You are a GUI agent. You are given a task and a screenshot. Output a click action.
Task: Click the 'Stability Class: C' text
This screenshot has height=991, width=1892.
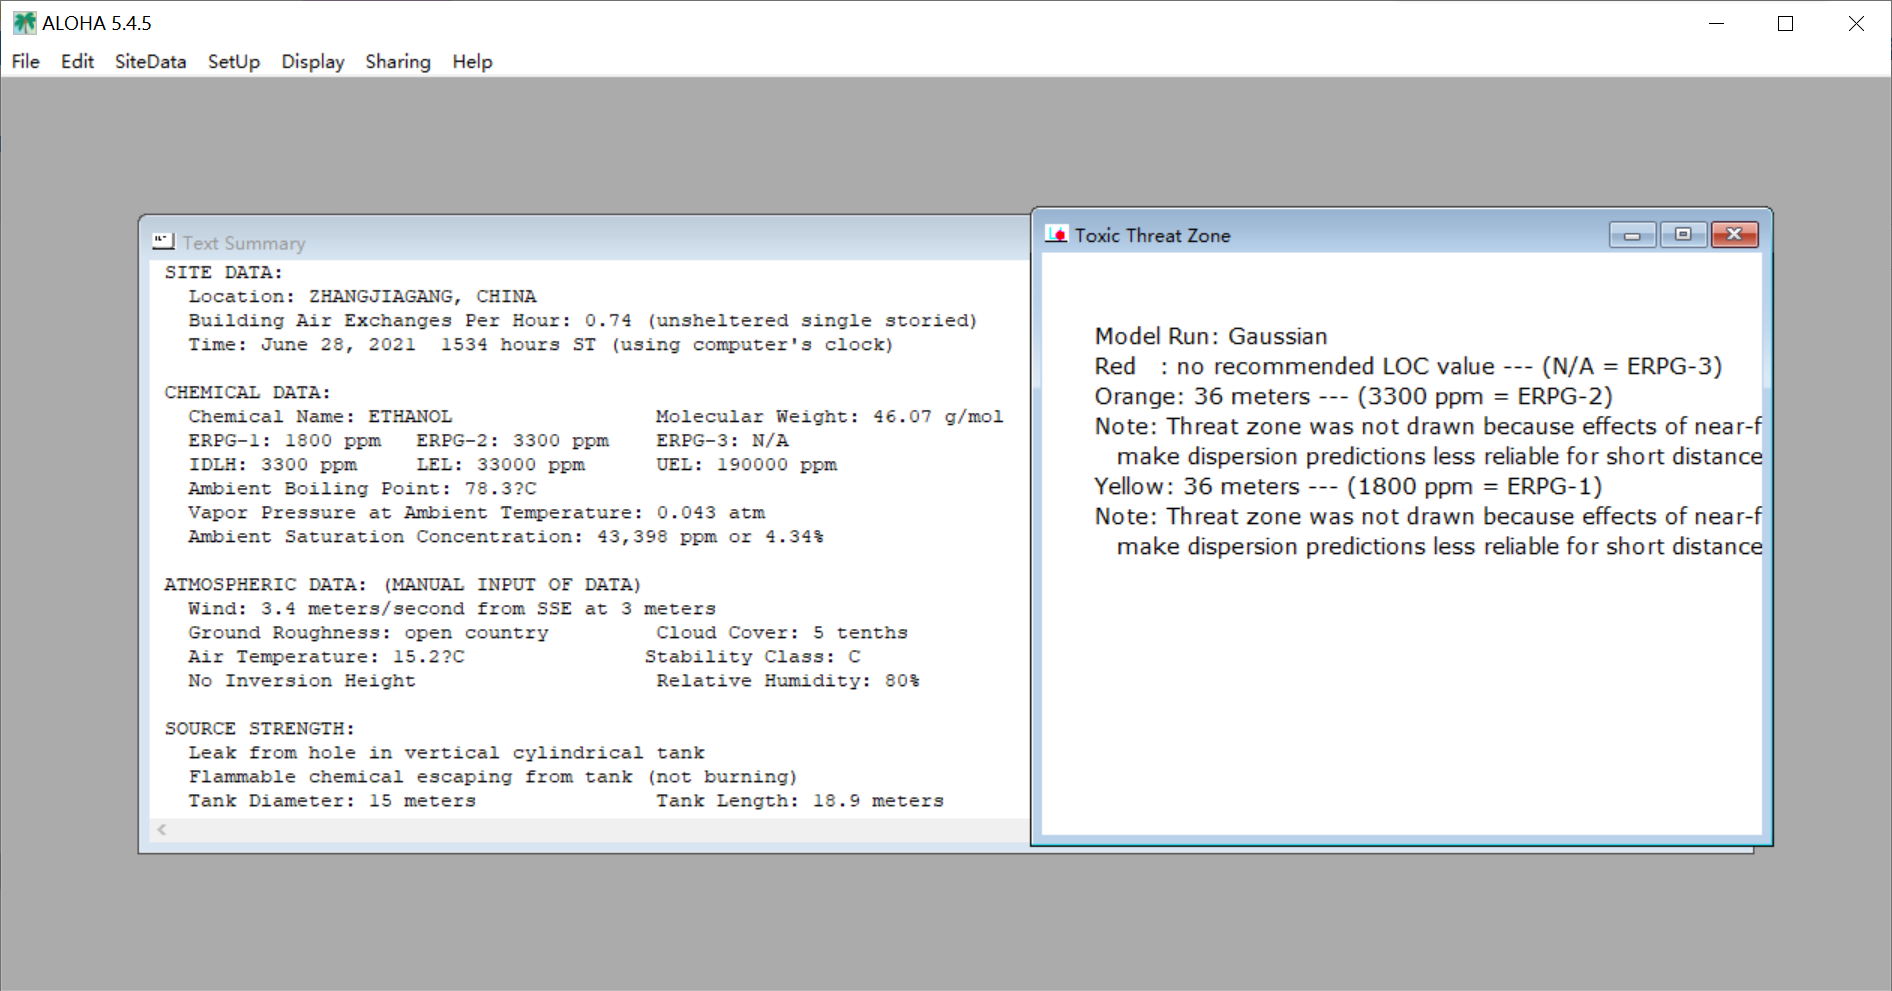click(752, 656)
